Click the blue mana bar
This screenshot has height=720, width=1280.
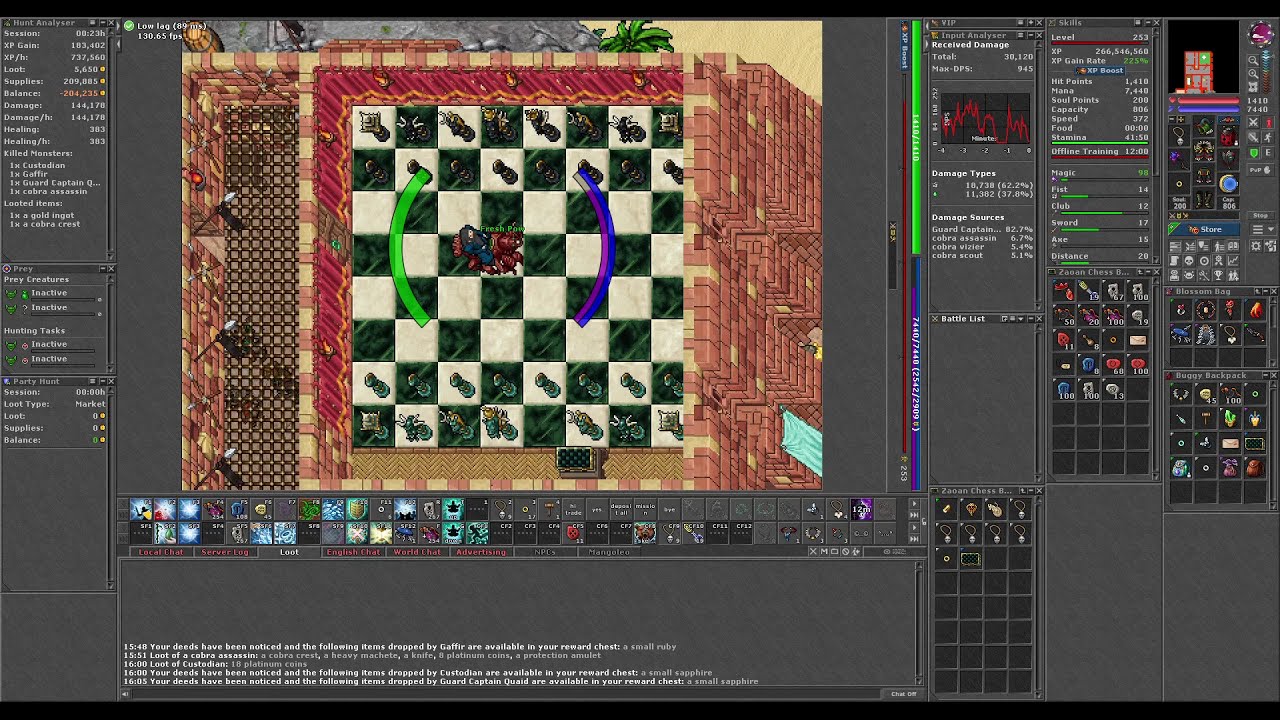coord(1208,109)
